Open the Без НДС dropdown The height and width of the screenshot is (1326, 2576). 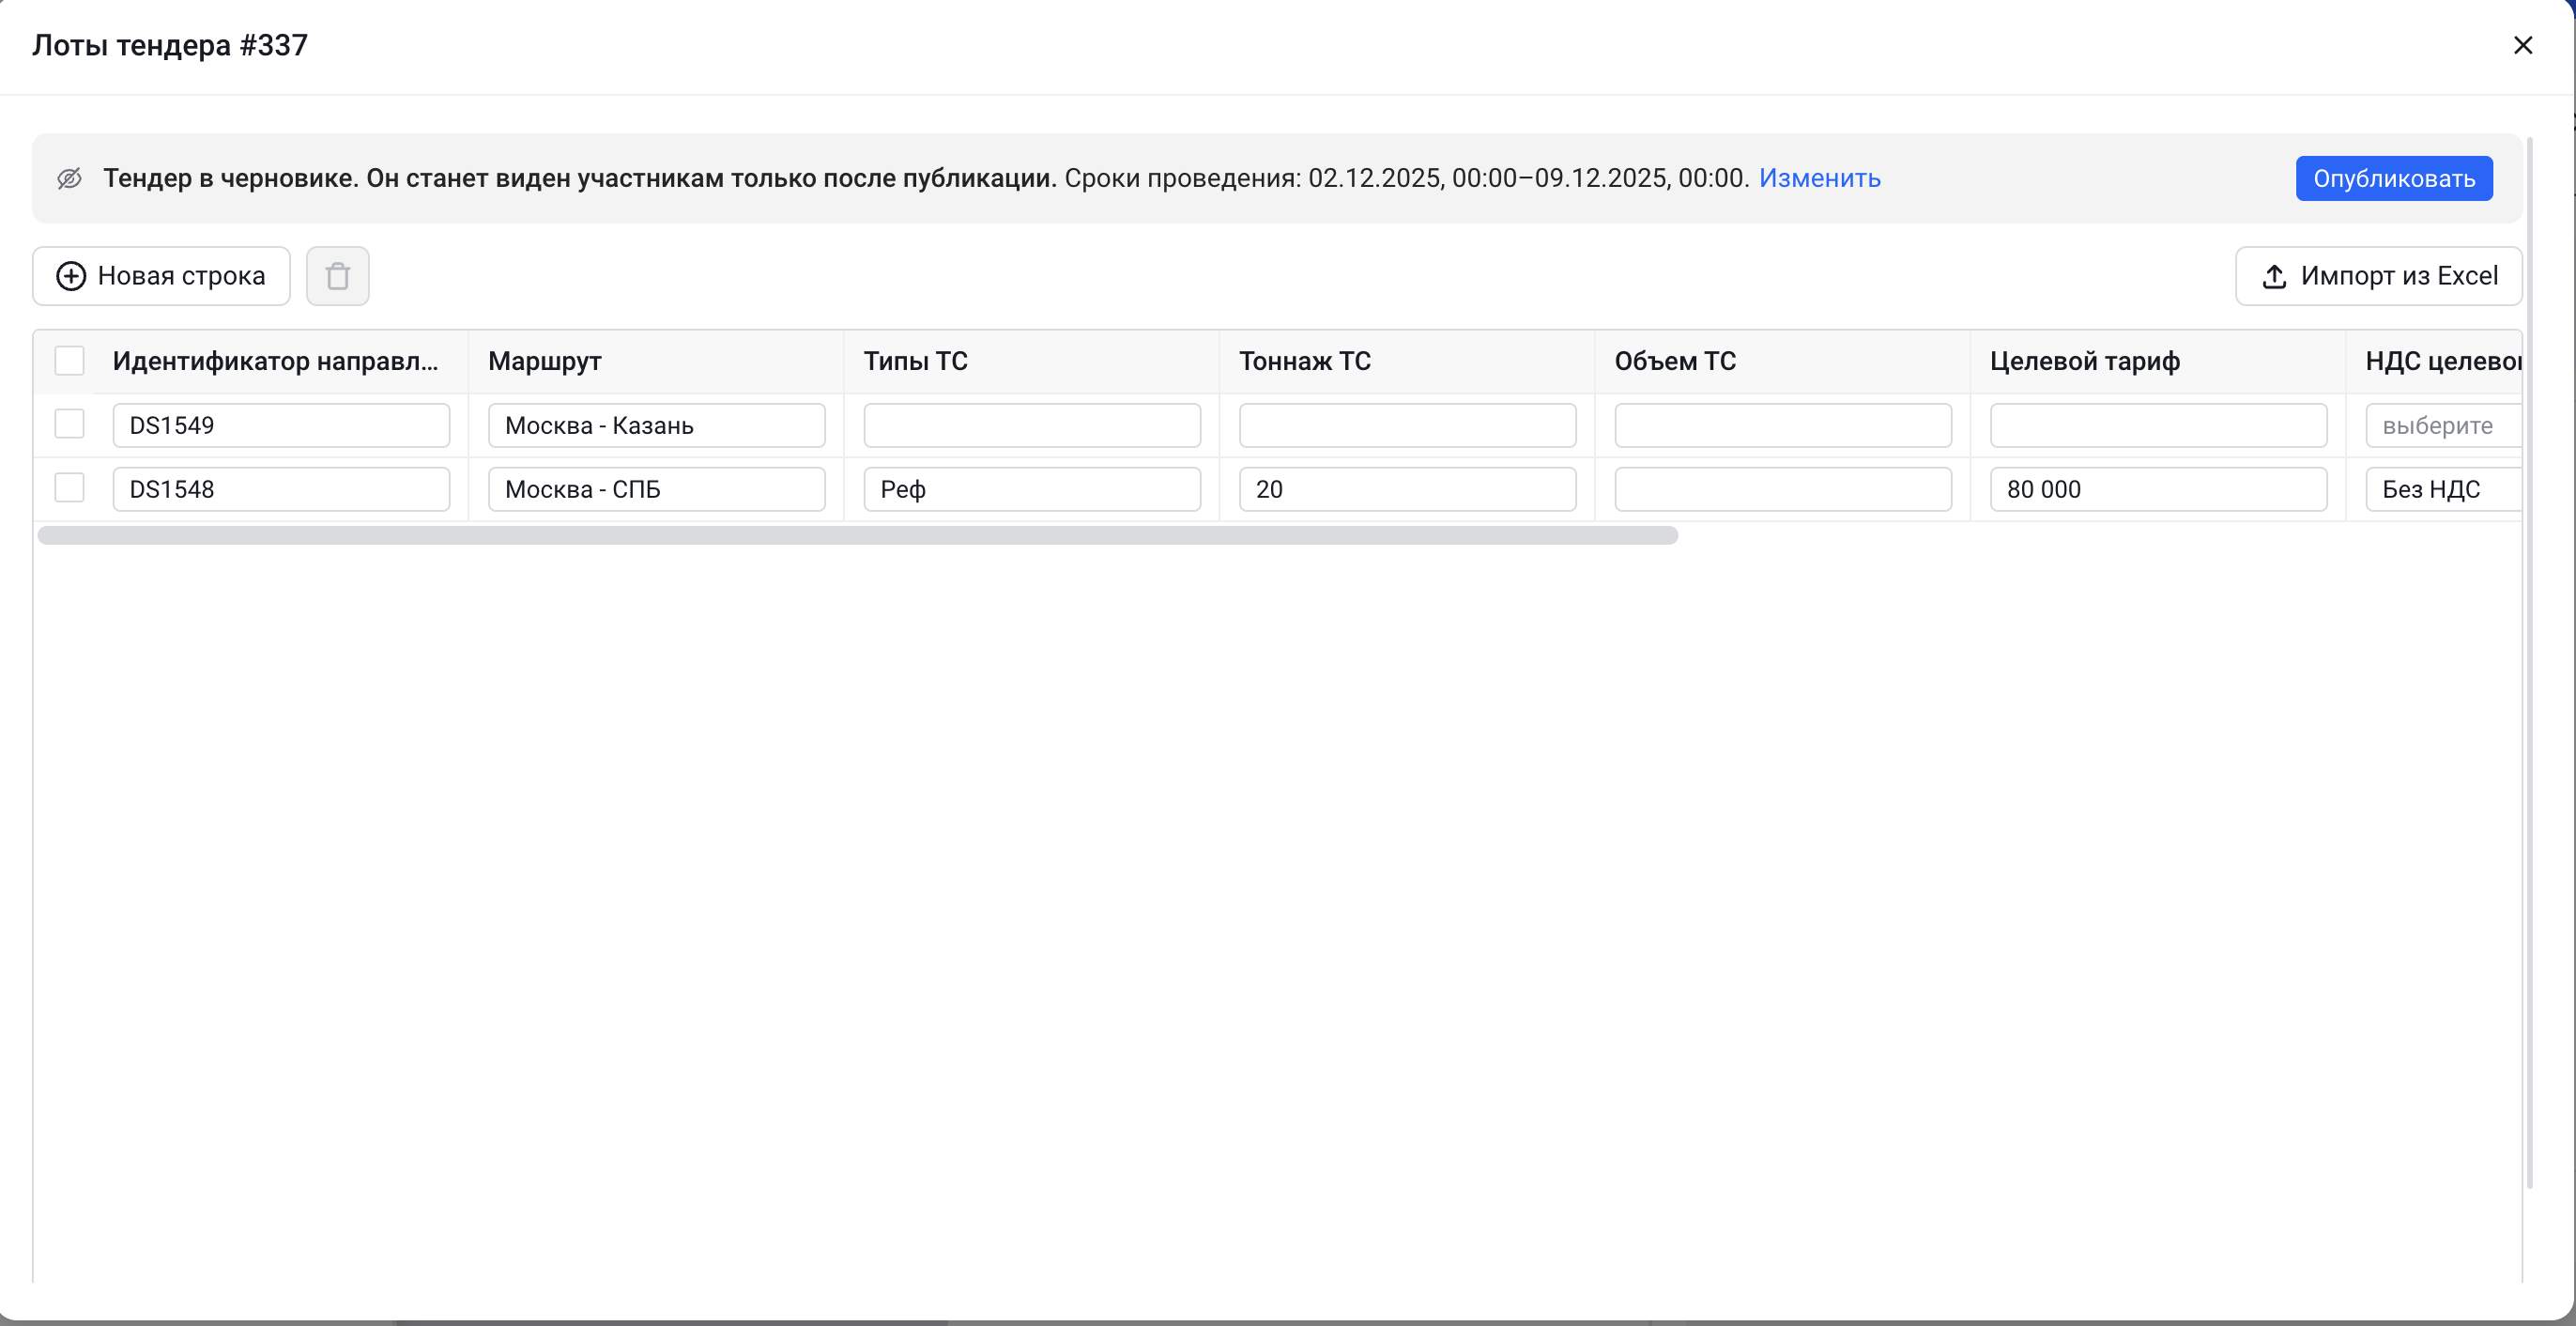coord(2442,489)
